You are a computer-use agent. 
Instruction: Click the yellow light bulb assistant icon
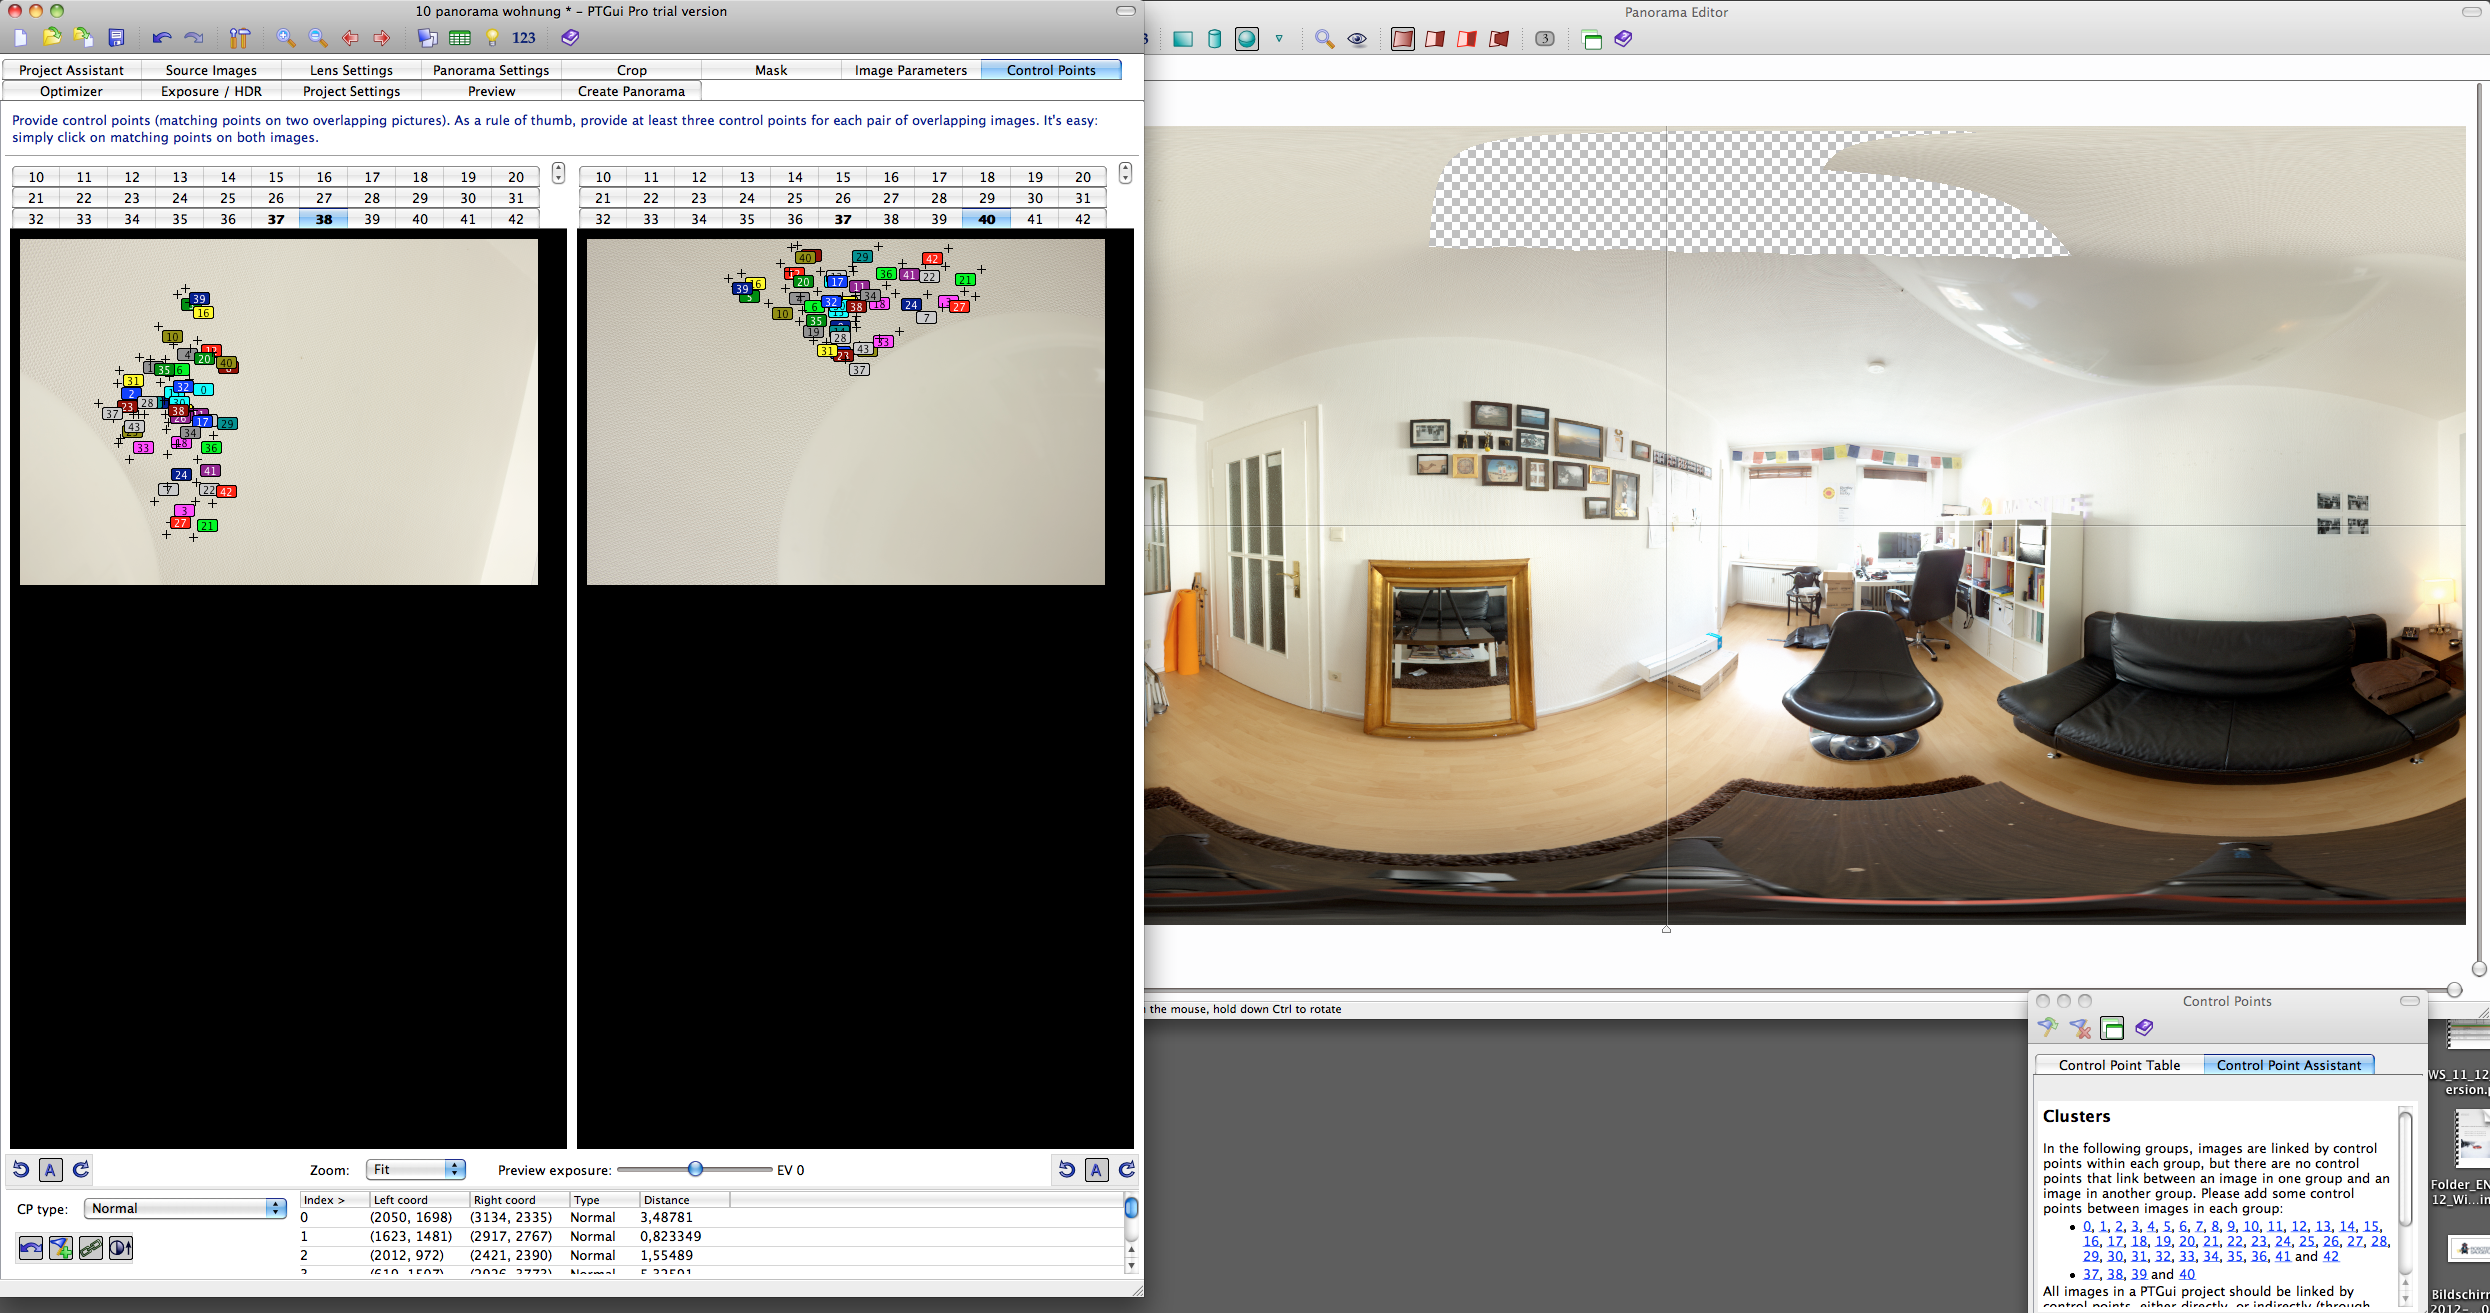(492, 38)
